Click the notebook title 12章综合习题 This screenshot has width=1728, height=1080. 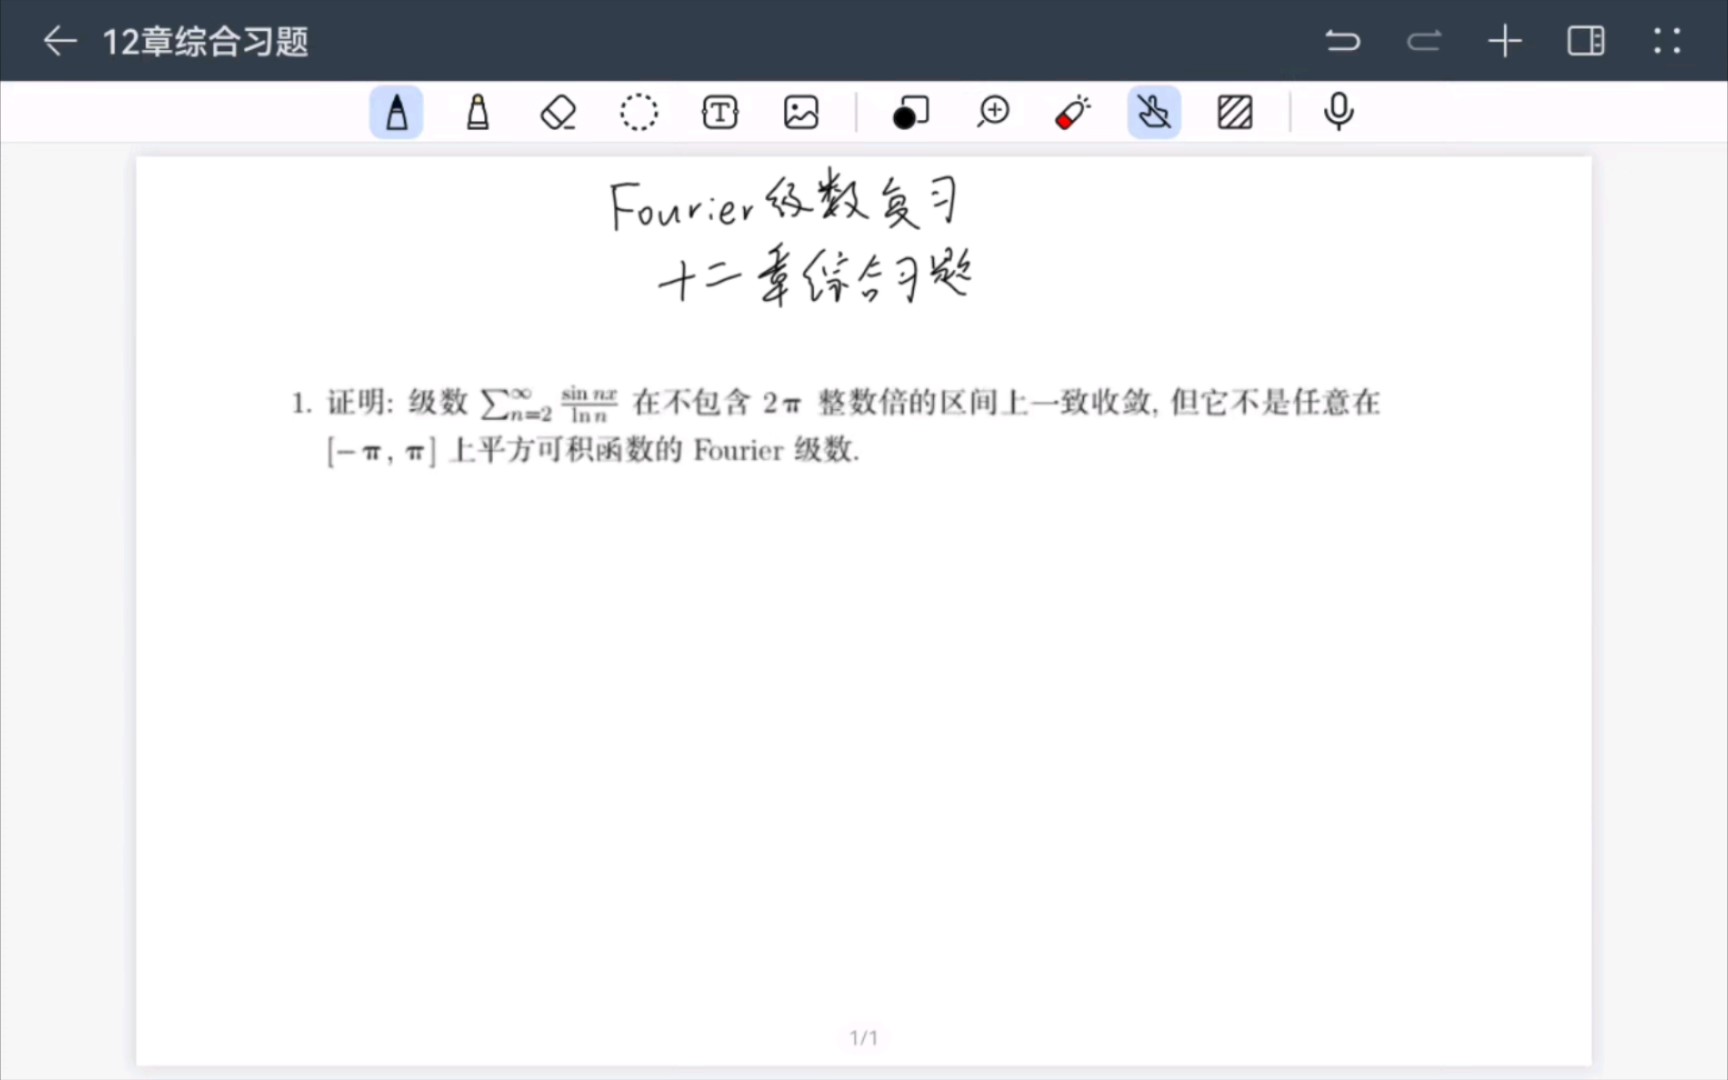tap(205, 42)
